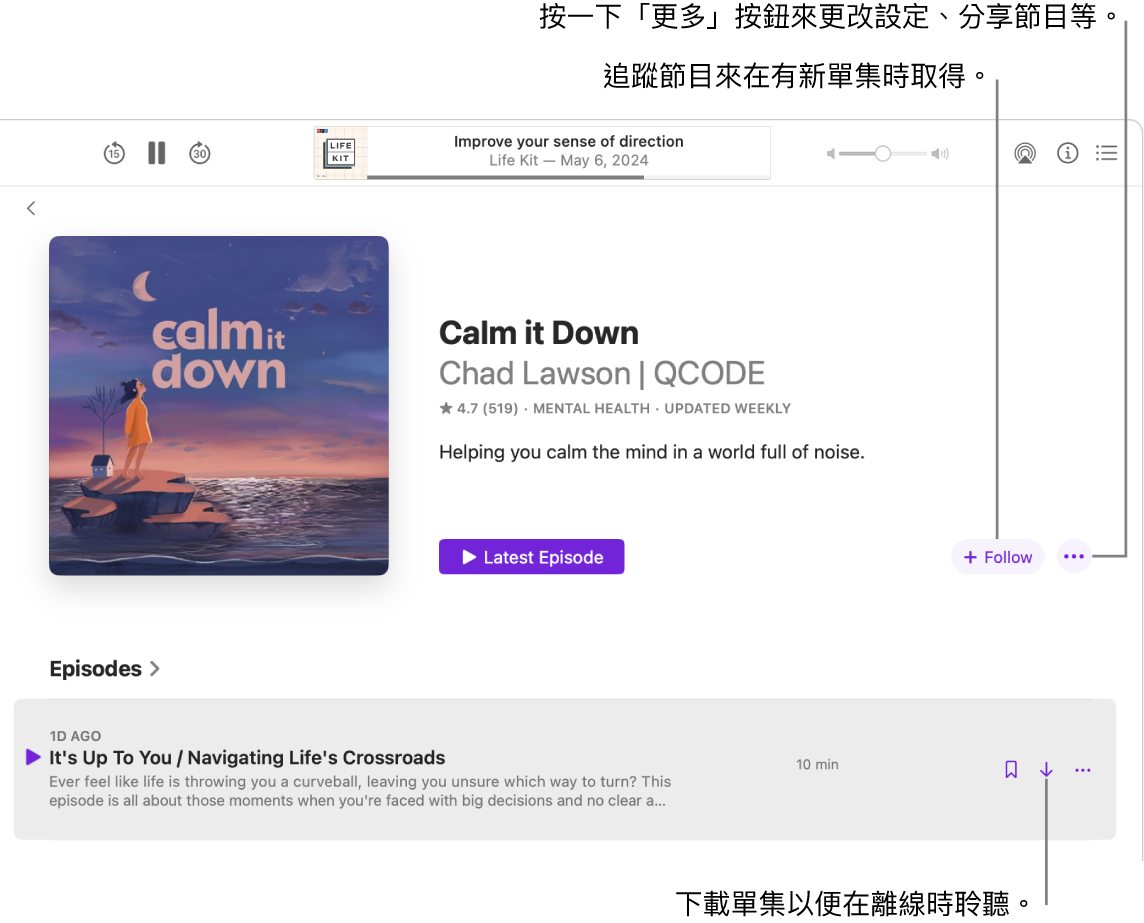This screenshot has width=1144, height=923.
Task: Select the Calm it Down artwork
Action: coord(218,404)
